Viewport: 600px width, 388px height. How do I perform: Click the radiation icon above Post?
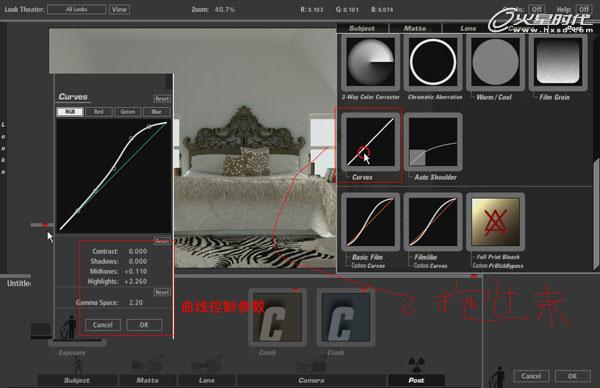(416, 365)
